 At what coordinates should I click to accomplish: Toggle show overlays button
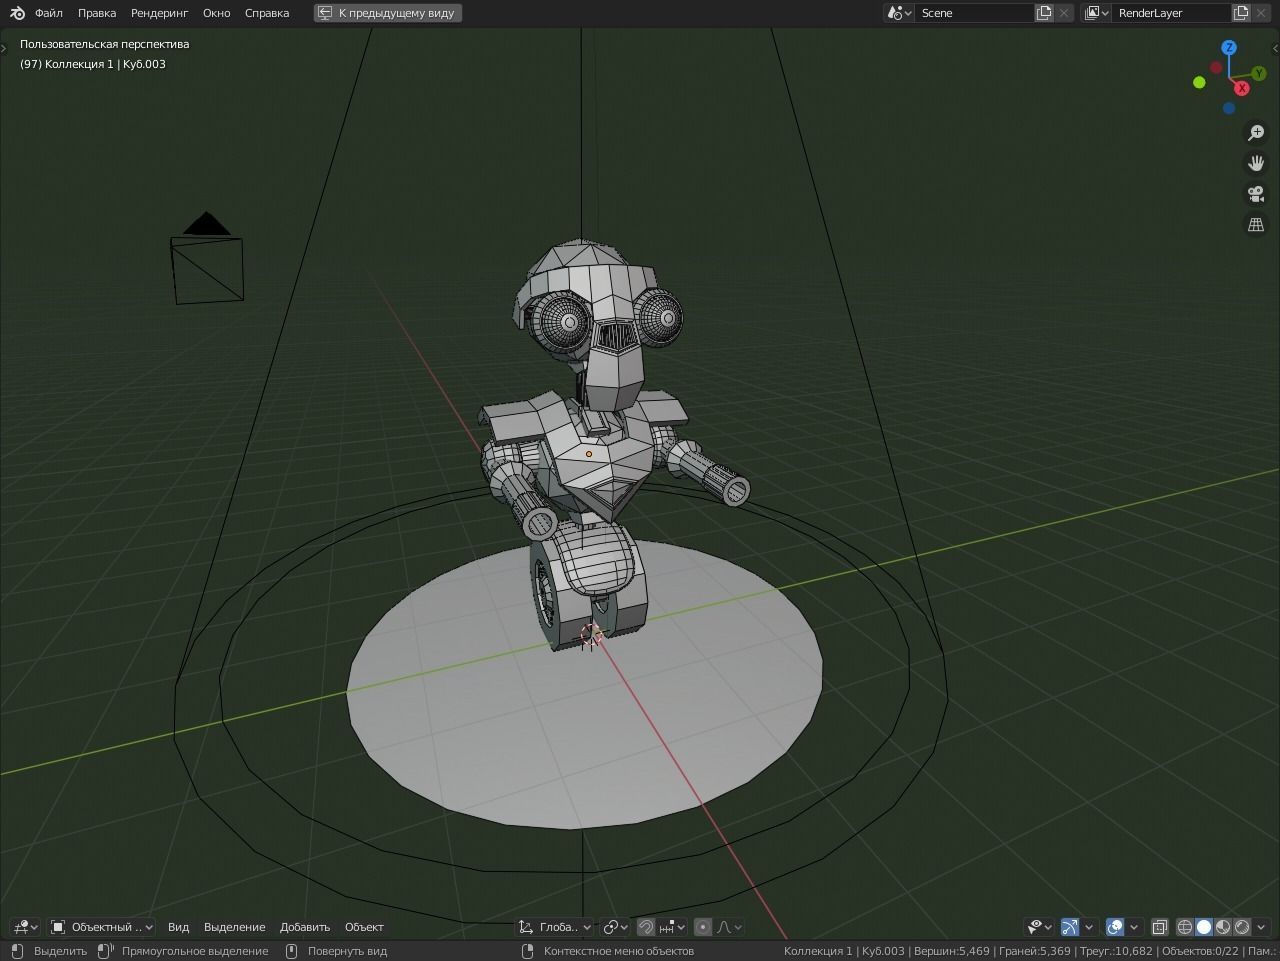1115,927
